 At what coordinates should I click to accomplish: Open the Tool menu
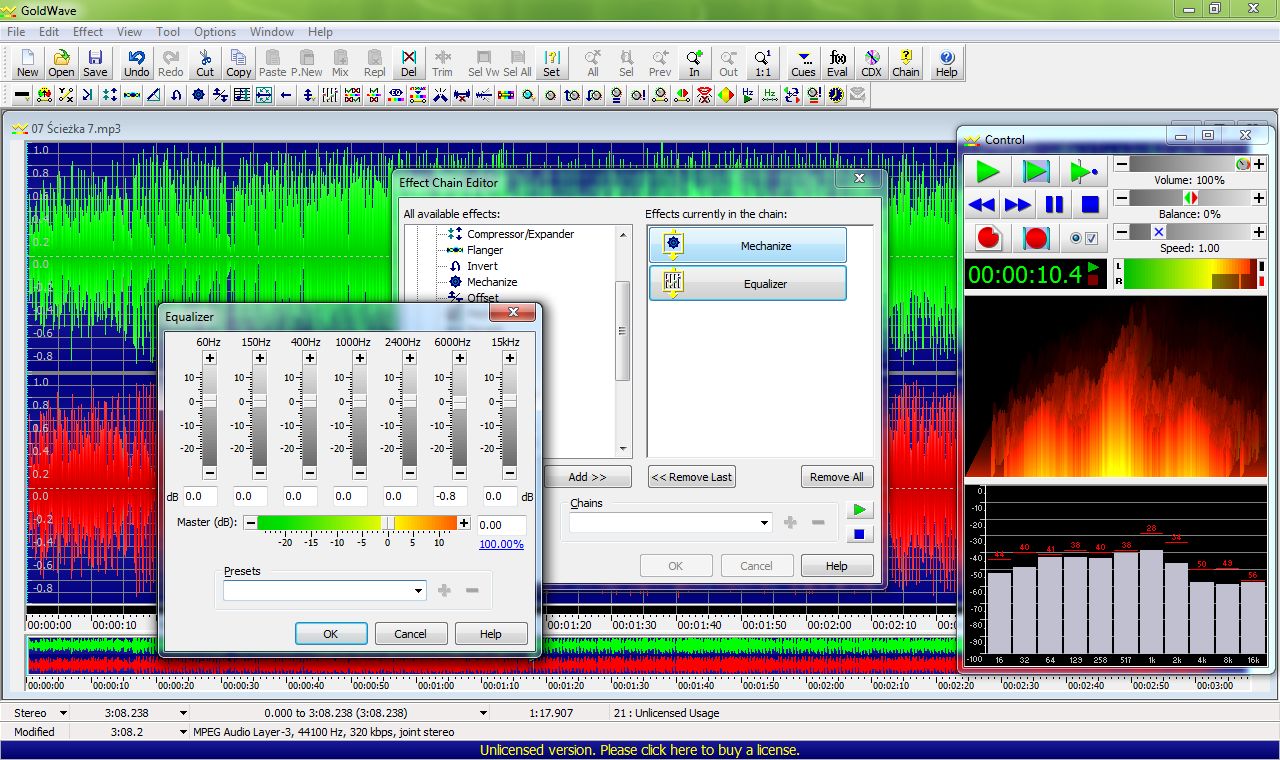(x=168, y=32)
